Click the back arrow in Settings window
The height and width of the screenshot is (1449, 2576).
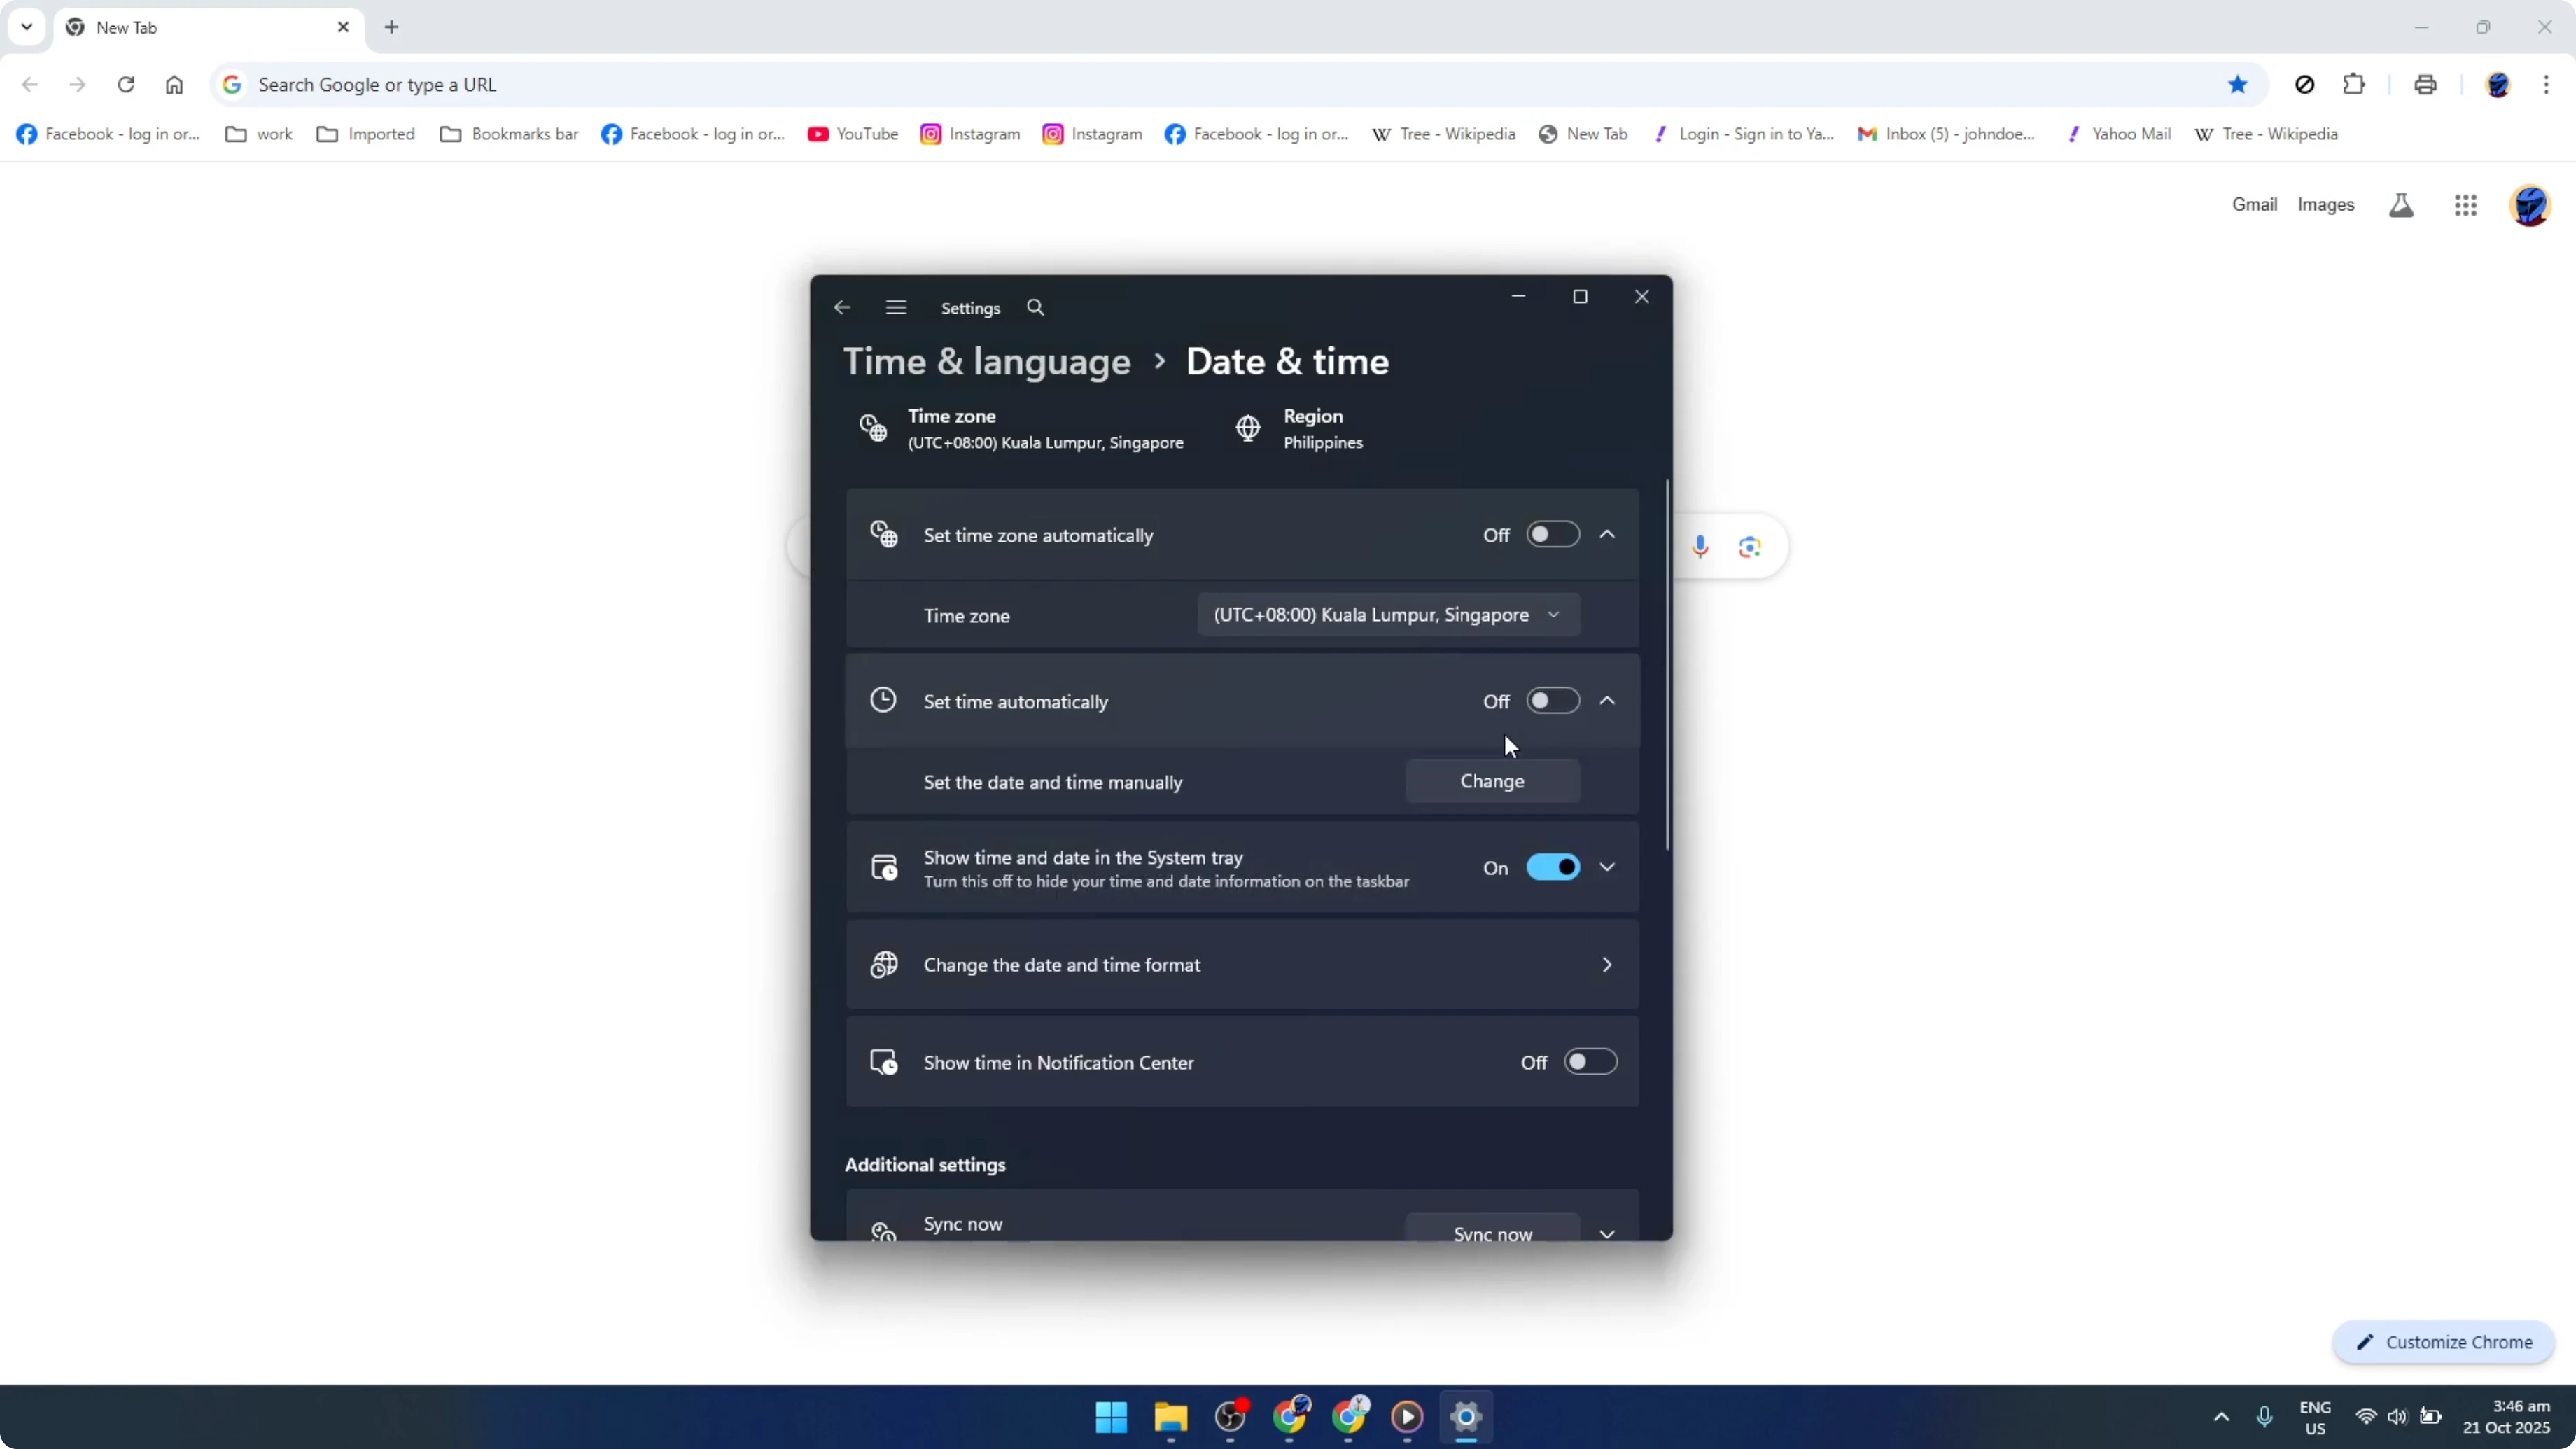point(841,307)
